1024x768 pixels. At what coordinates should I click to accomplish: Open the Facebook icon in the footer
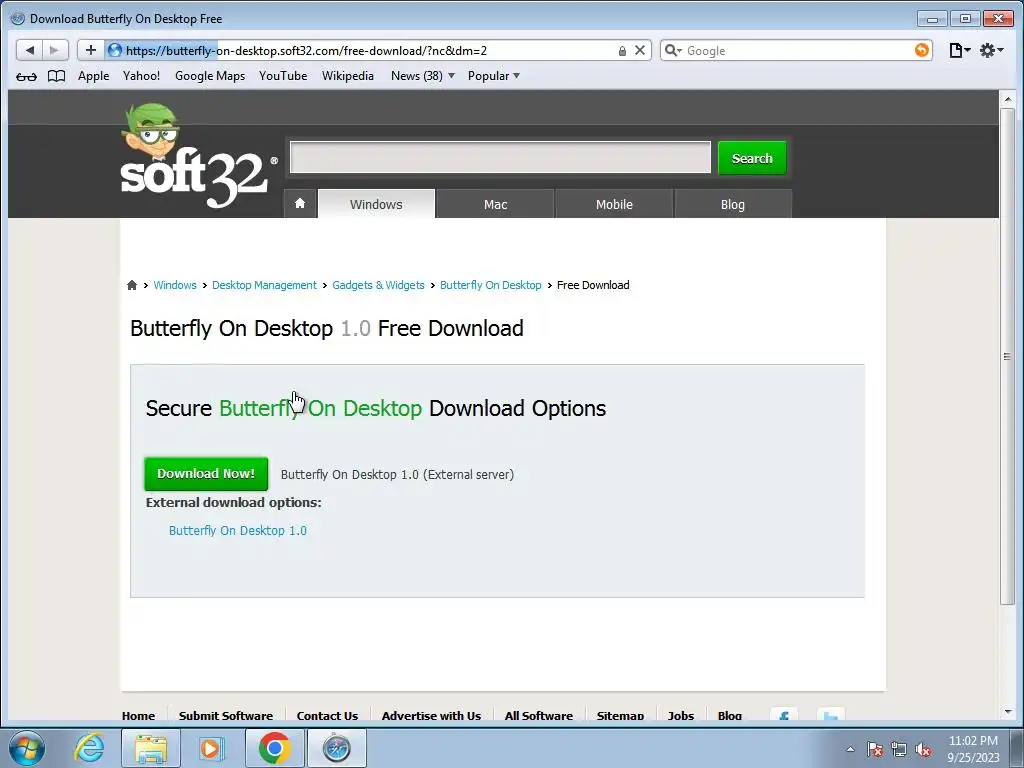[784, 716]
